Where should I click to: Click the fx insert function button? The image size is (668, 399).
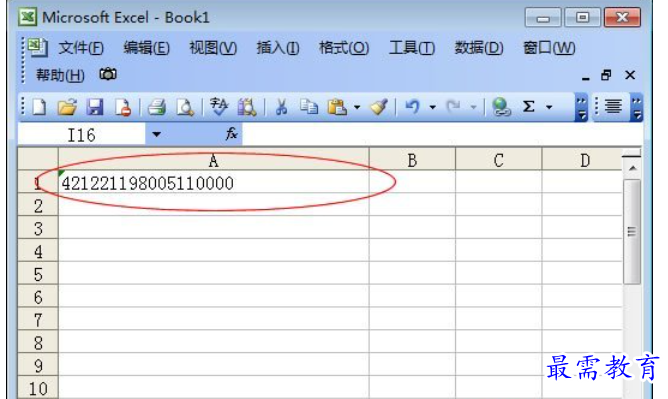click(231, 134)
